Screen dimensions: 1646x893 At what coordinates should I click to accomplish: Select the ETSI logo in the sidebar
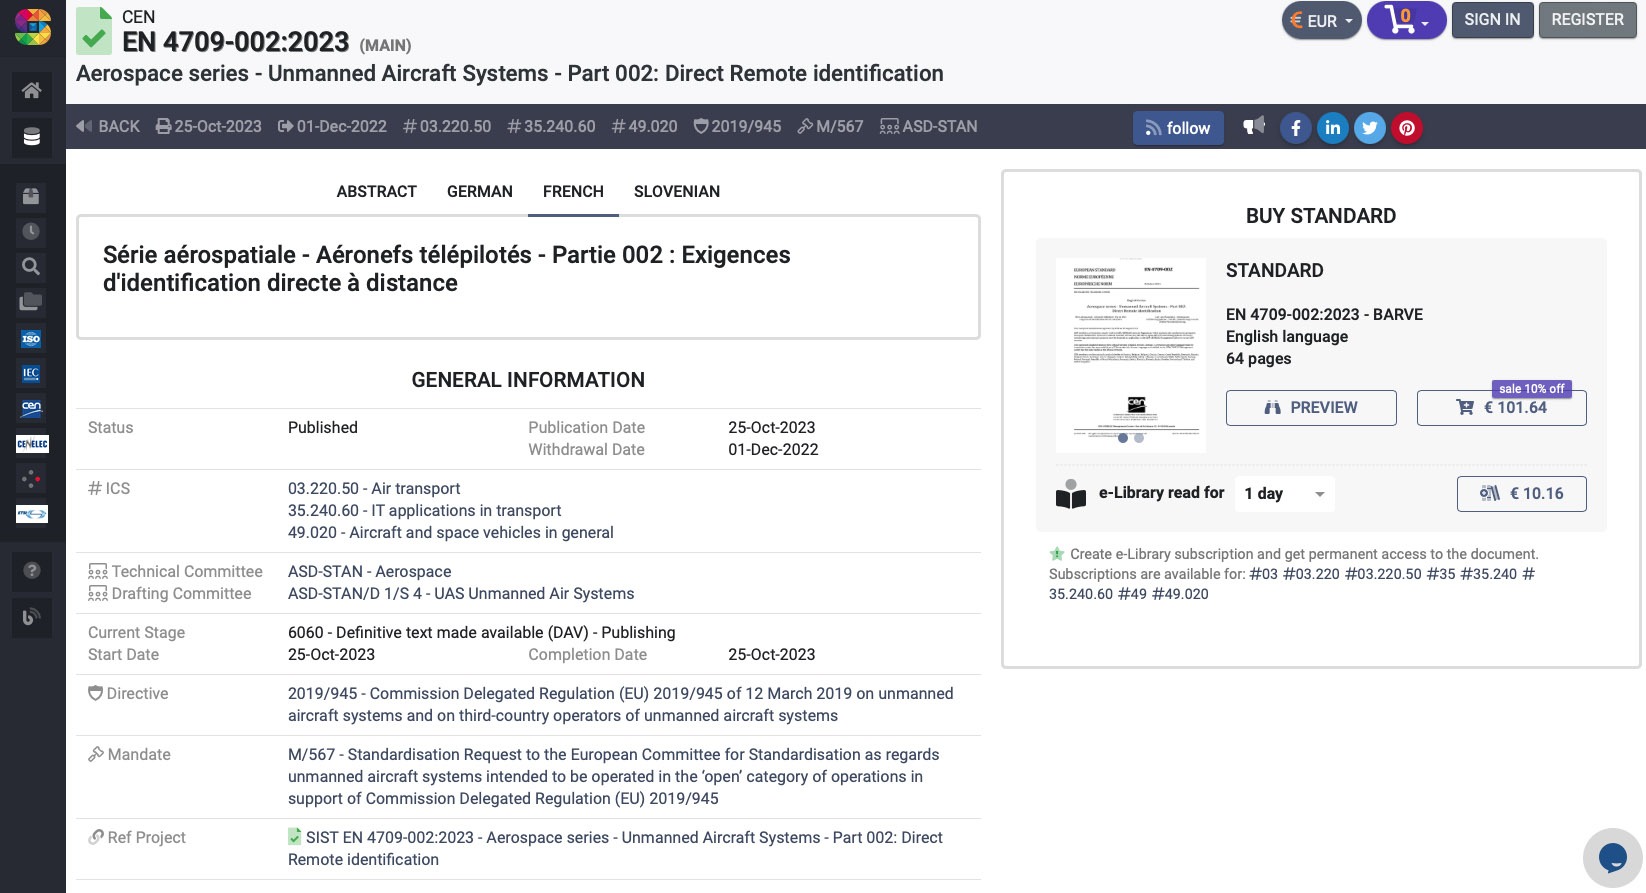(32, 514)
